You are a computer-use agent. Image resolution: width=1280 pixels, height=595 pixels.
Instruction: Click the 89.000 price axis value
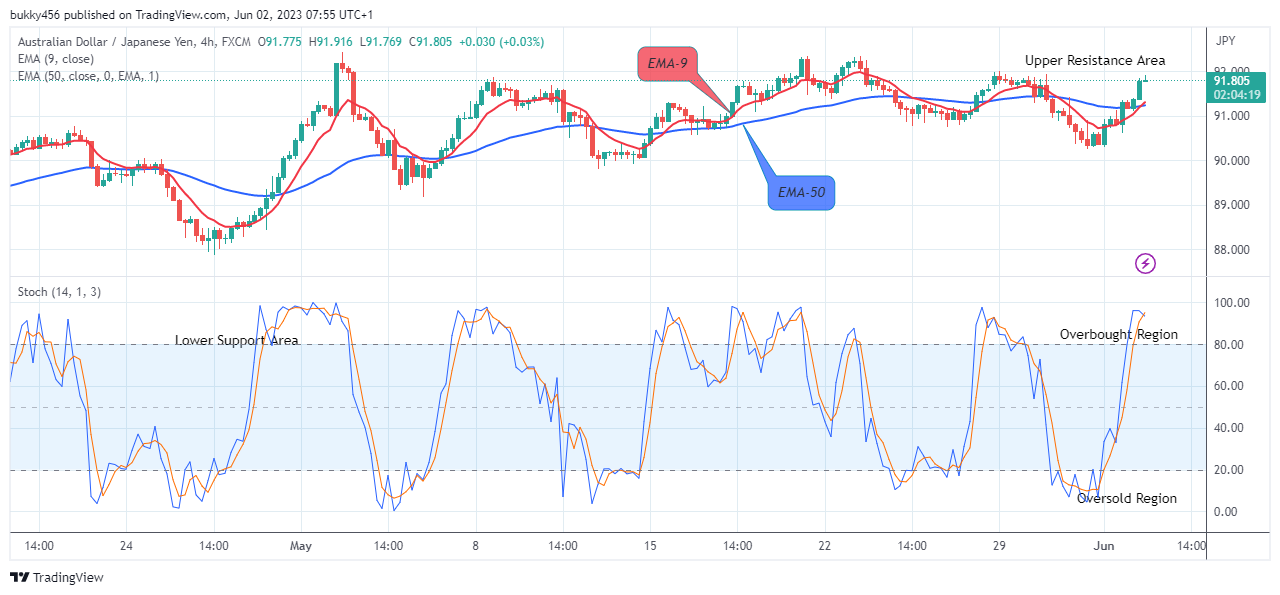(1232, 205)
